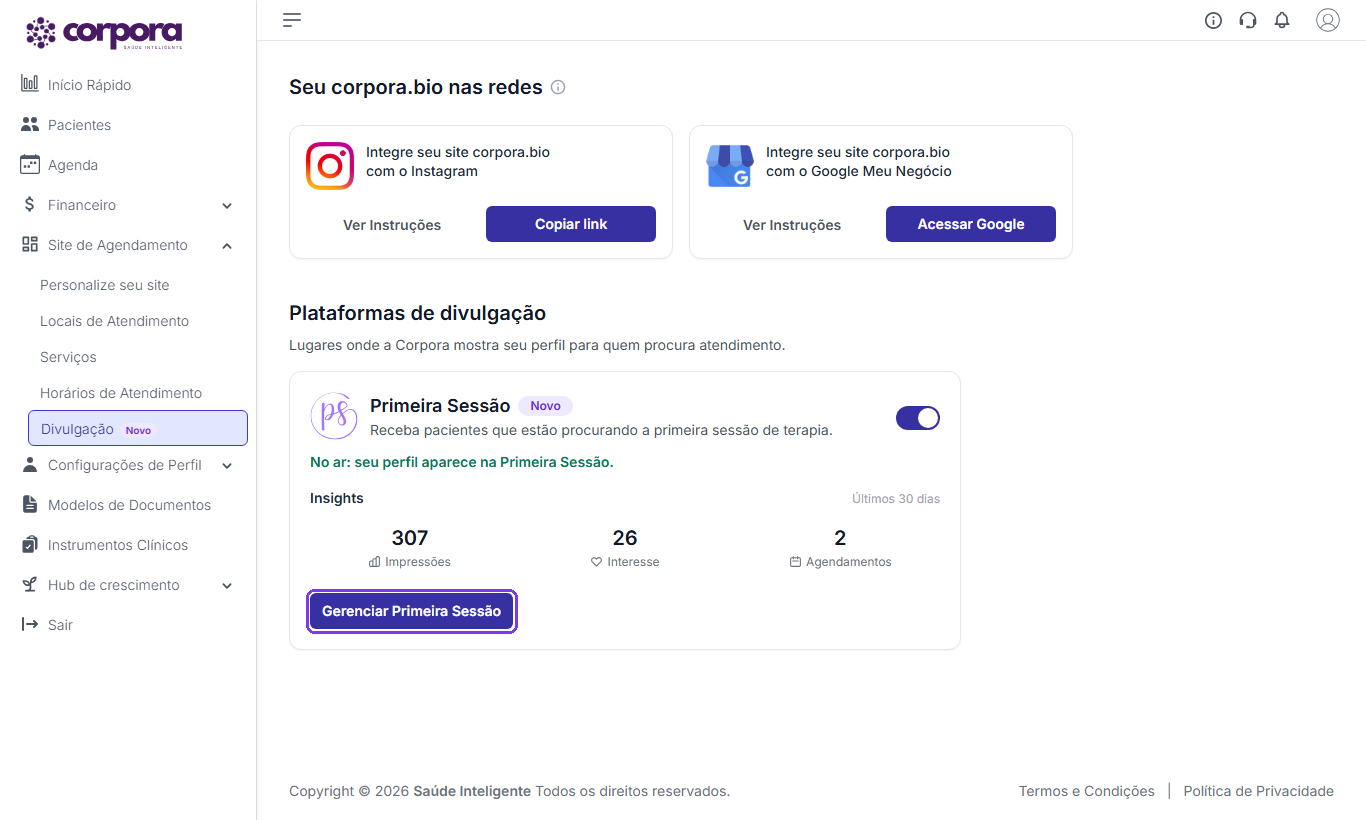Image resolution: width=1366 pixels, height=820 pixels.
Task: Click the Instrumentos Clínicos clipboard icon
Action: [30, 545]
